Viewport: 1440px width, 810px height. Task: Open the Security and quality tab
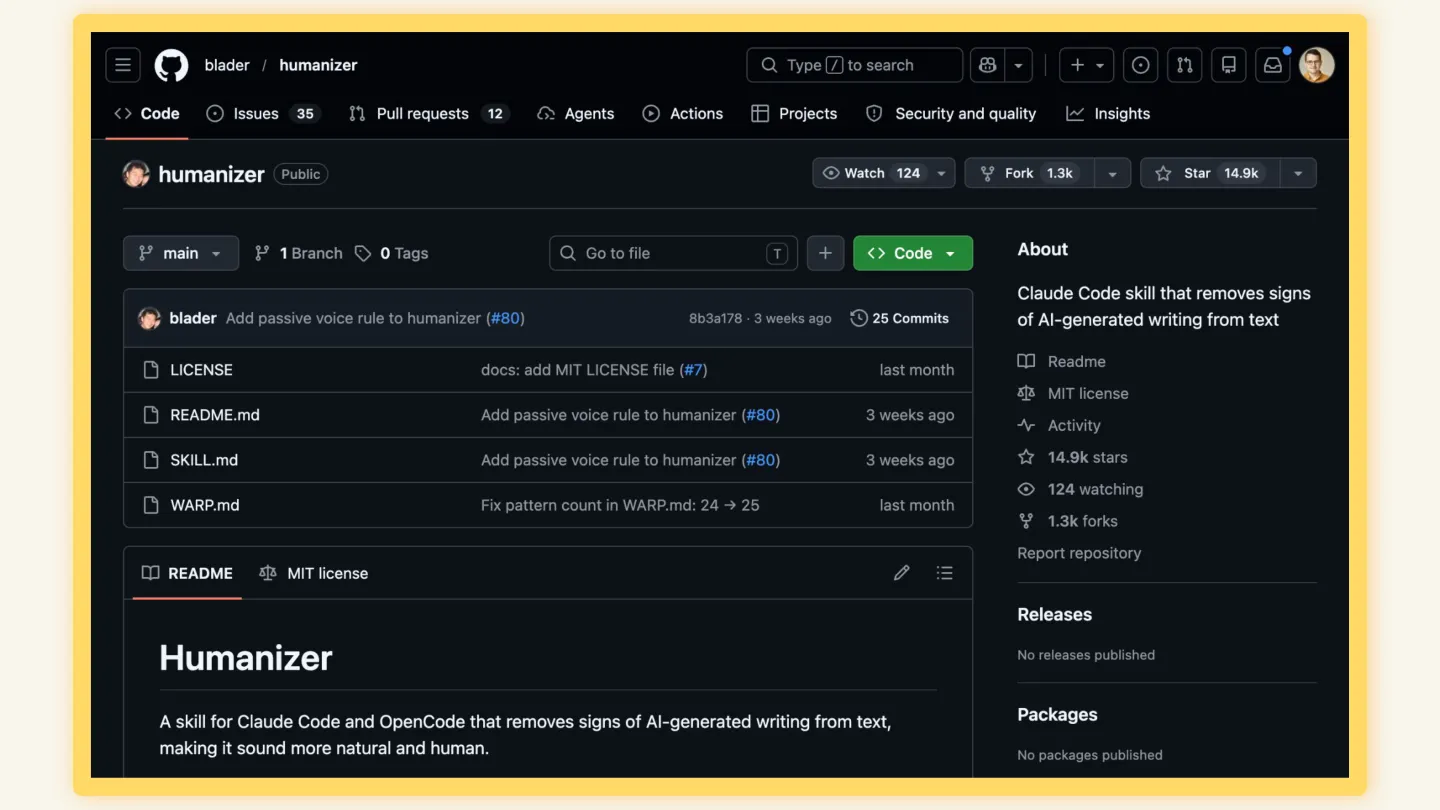(951, 114)
